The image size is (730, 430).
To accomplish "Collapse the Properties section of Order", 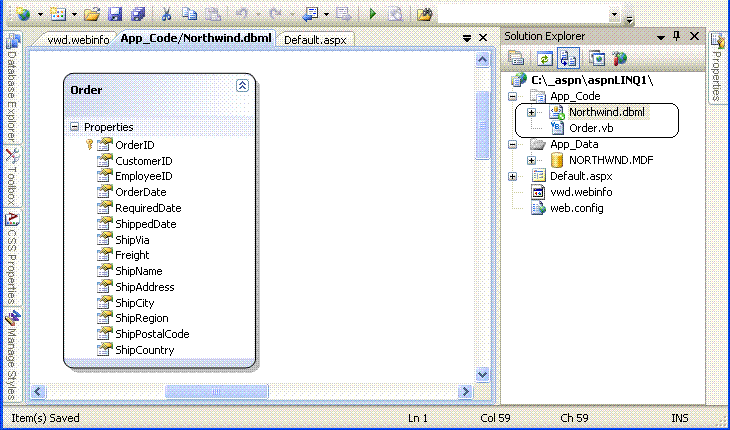I will tap(74, 127).
